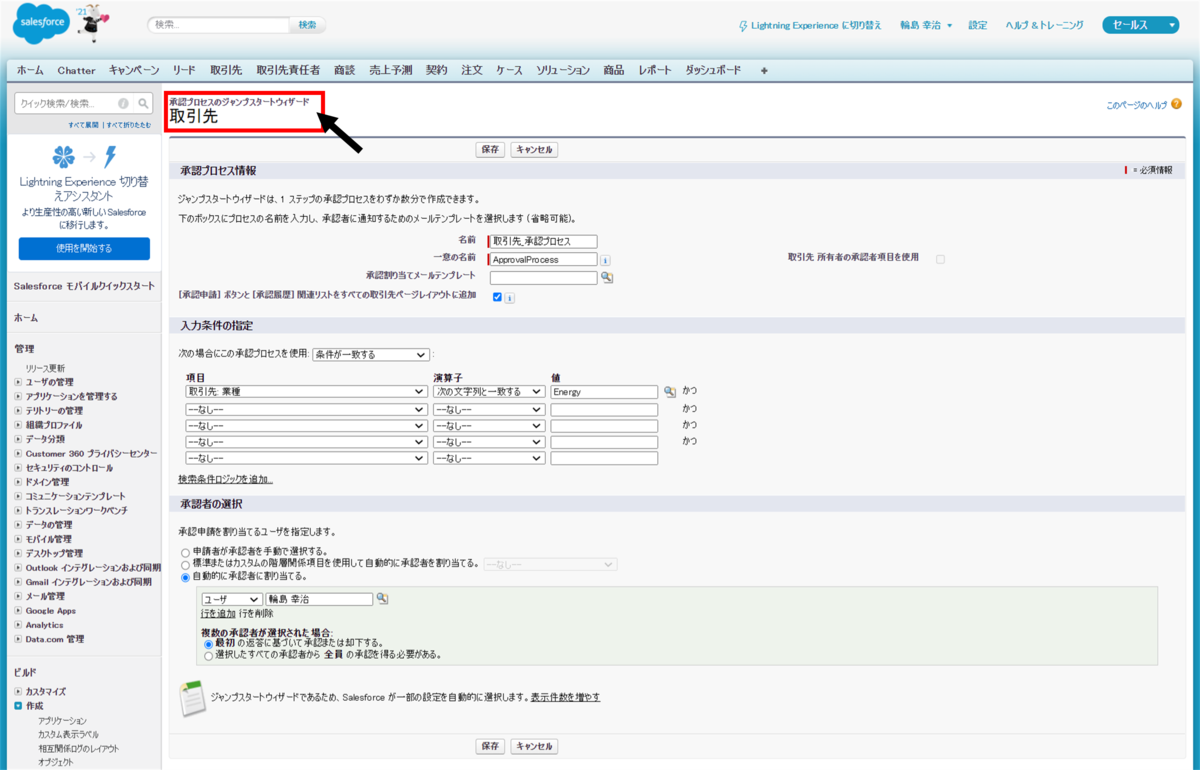Open the リード tab

(x=184, y=70)
